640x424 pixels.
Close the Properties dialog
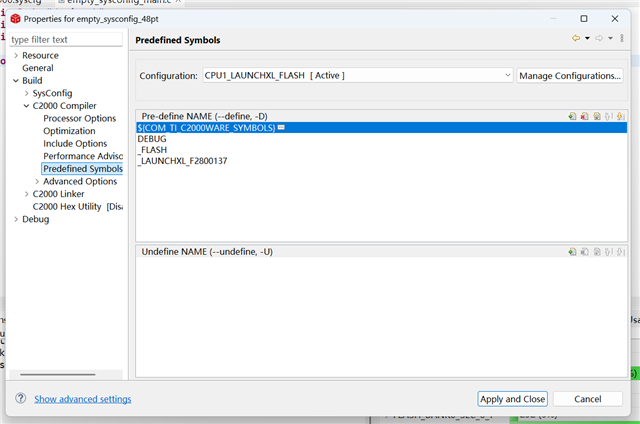tap(615, 19)
